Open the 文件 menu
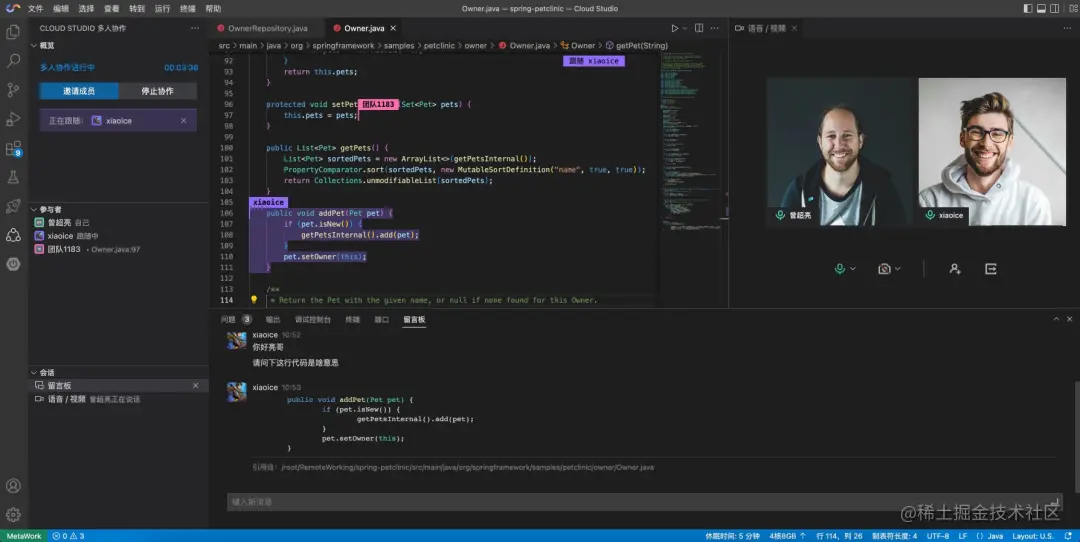 (35, 8)
